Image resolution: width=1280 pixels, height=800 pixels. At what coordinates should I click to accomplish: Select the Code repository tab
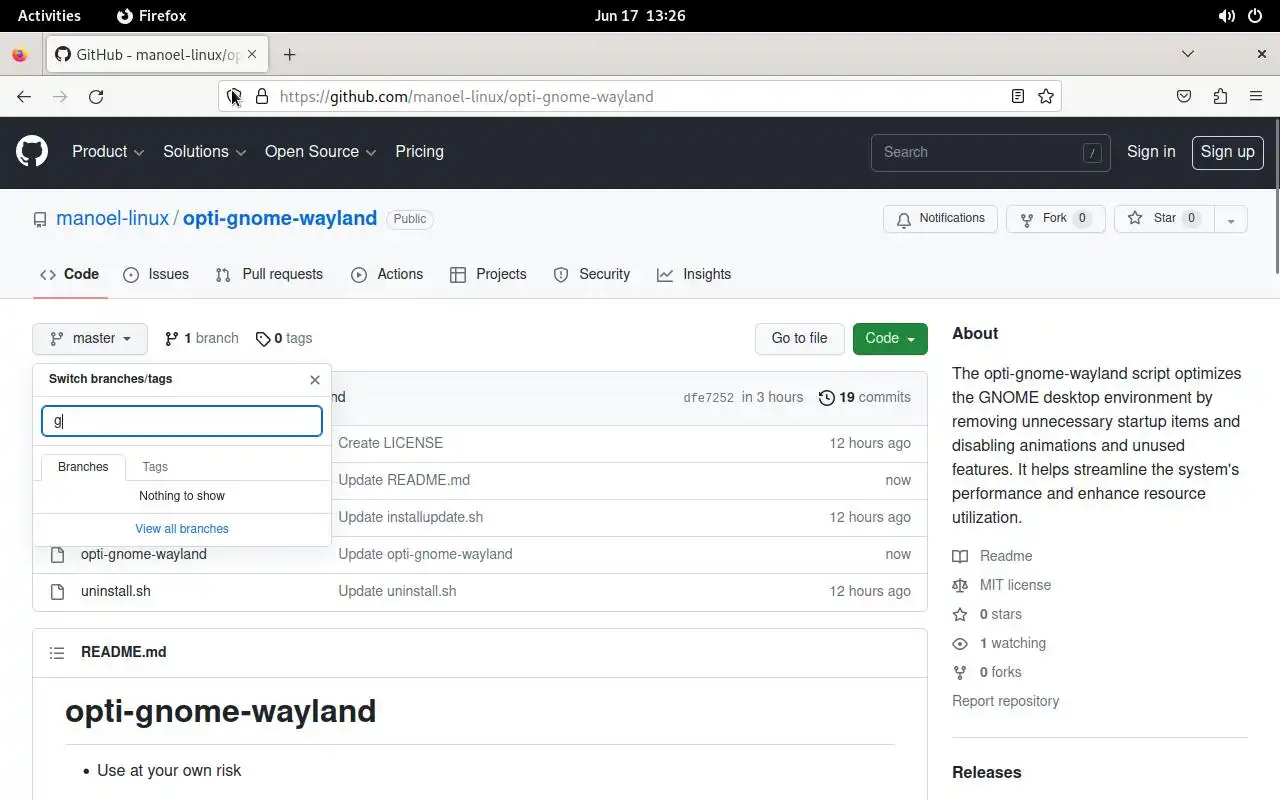pyautogui.click(x=69, y=274)
